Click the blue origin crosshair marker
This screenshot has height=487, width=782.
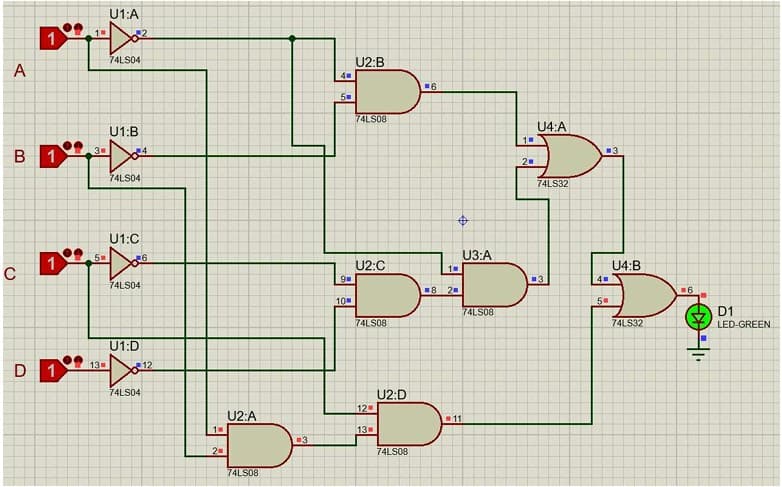[x=463, y=220]
